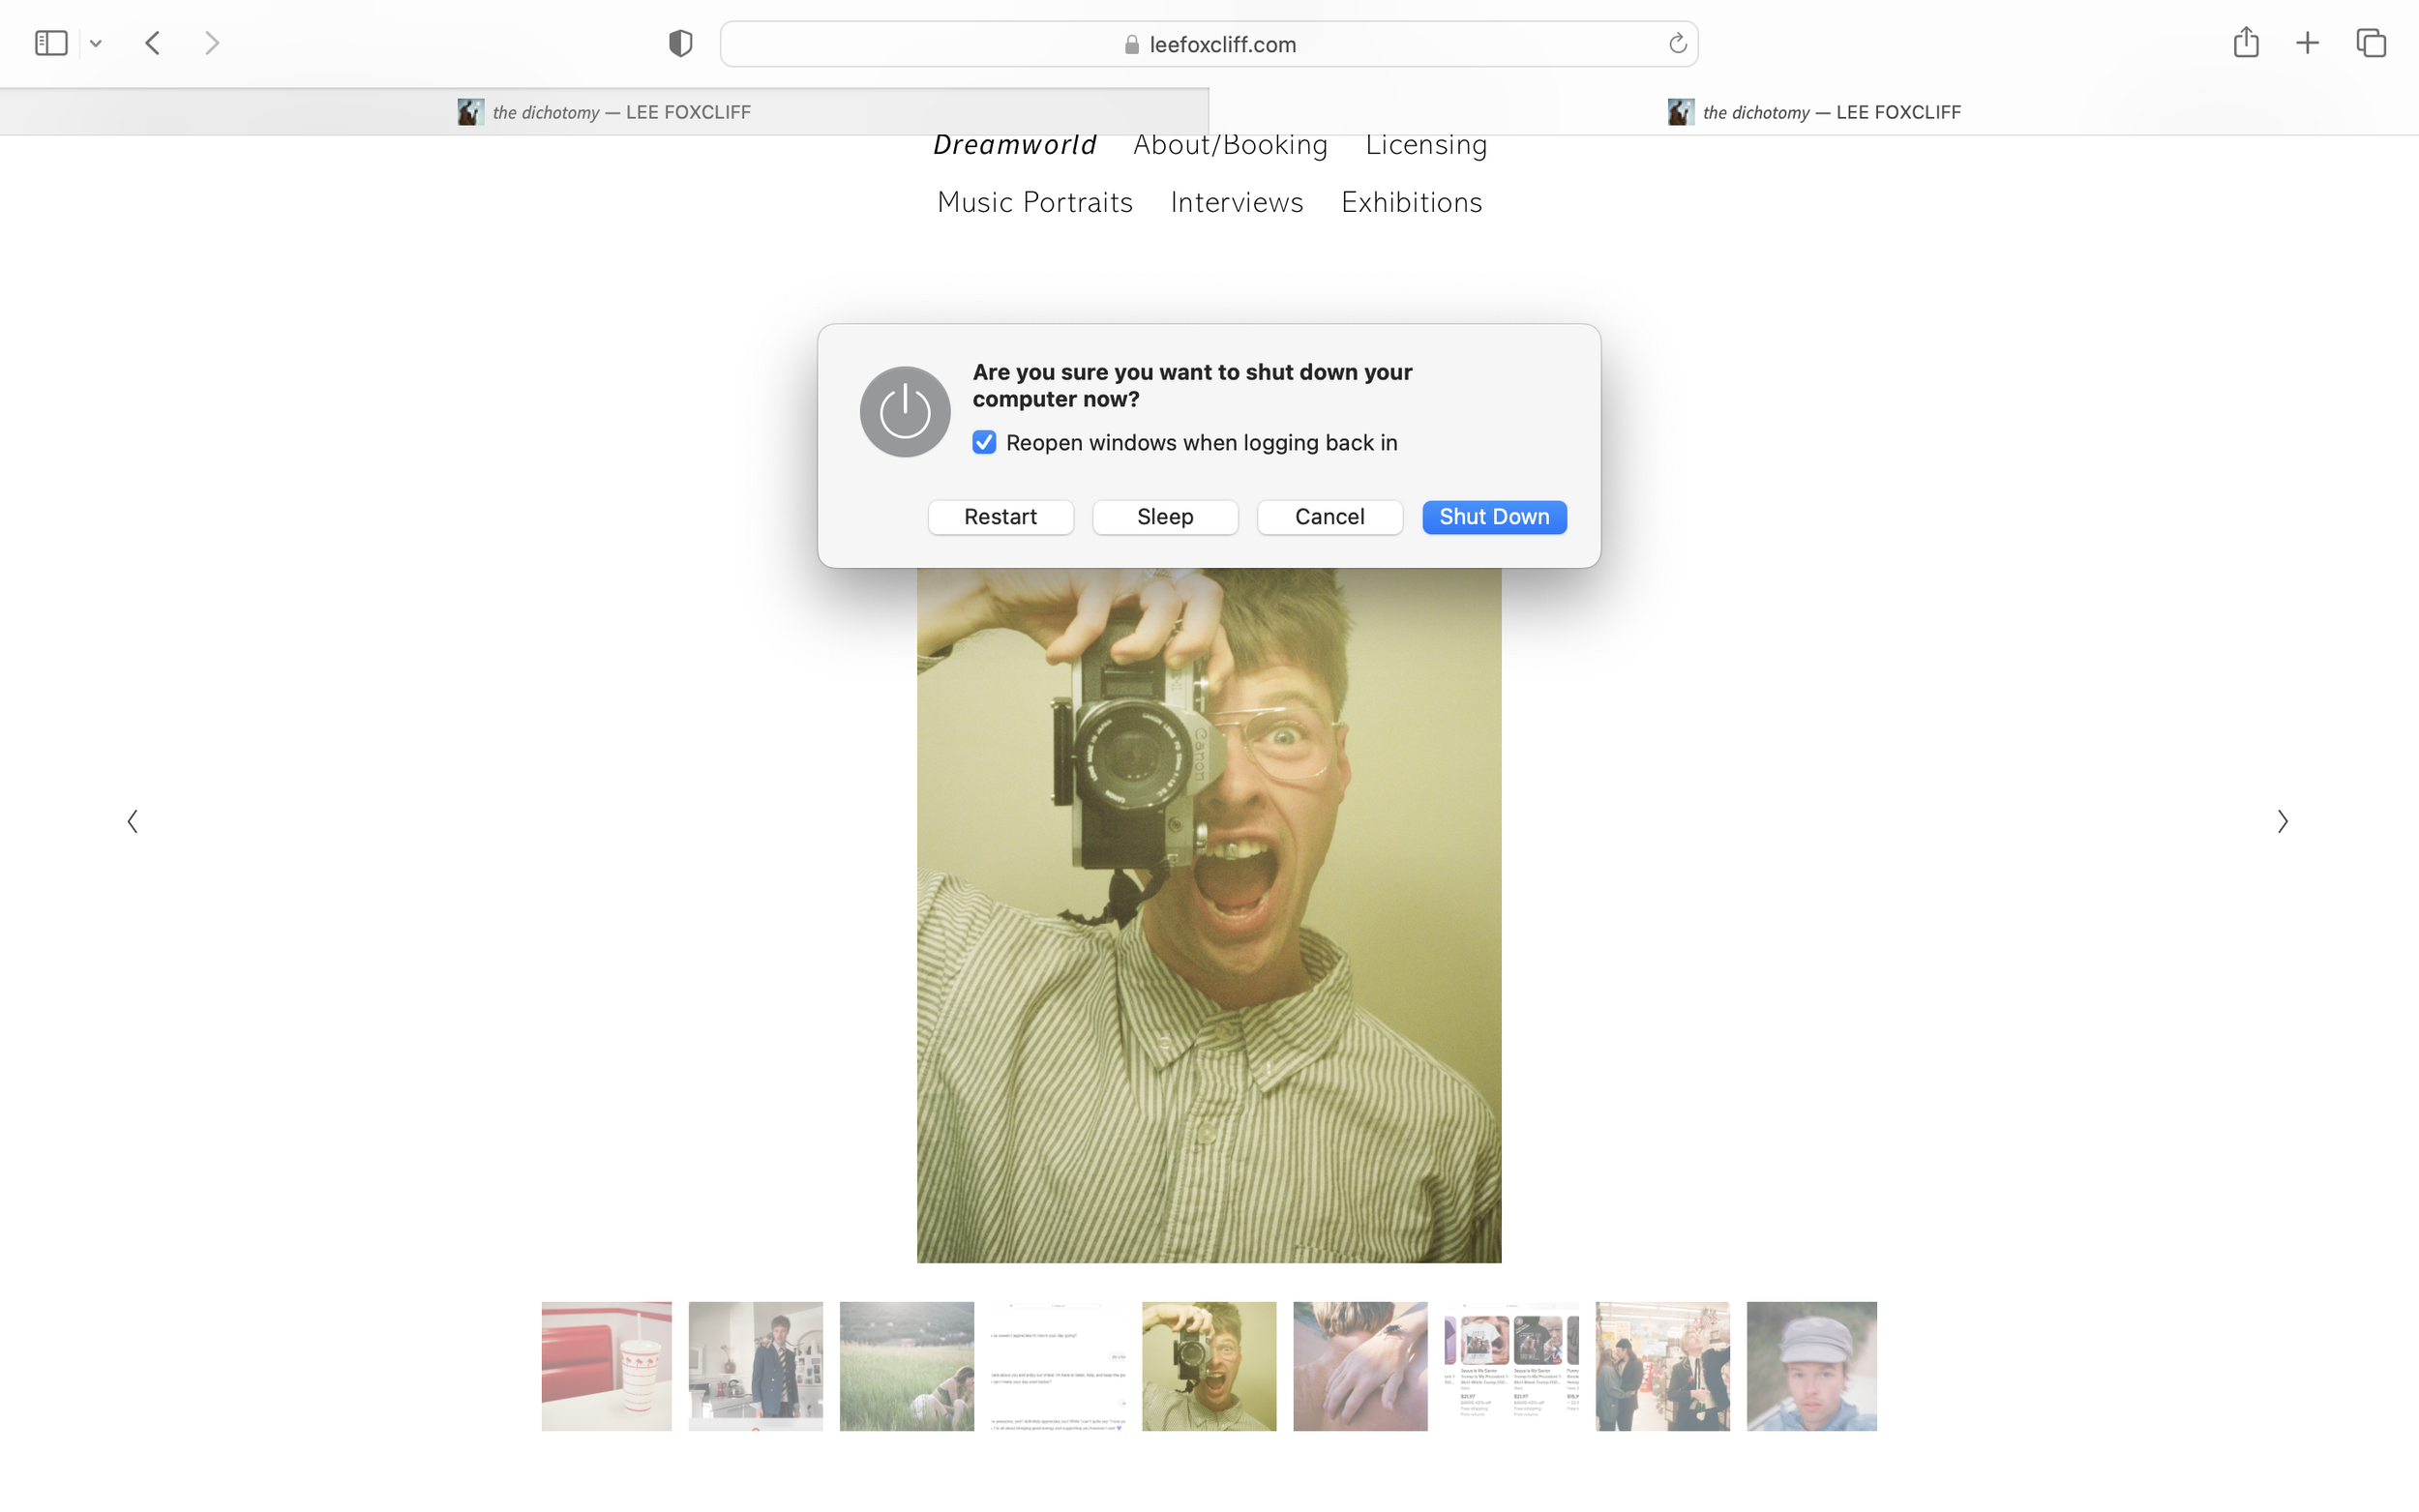Show the next slide using the right chevron
The width and height of the screenshot is (2419, 1512).
(2282, 821)
